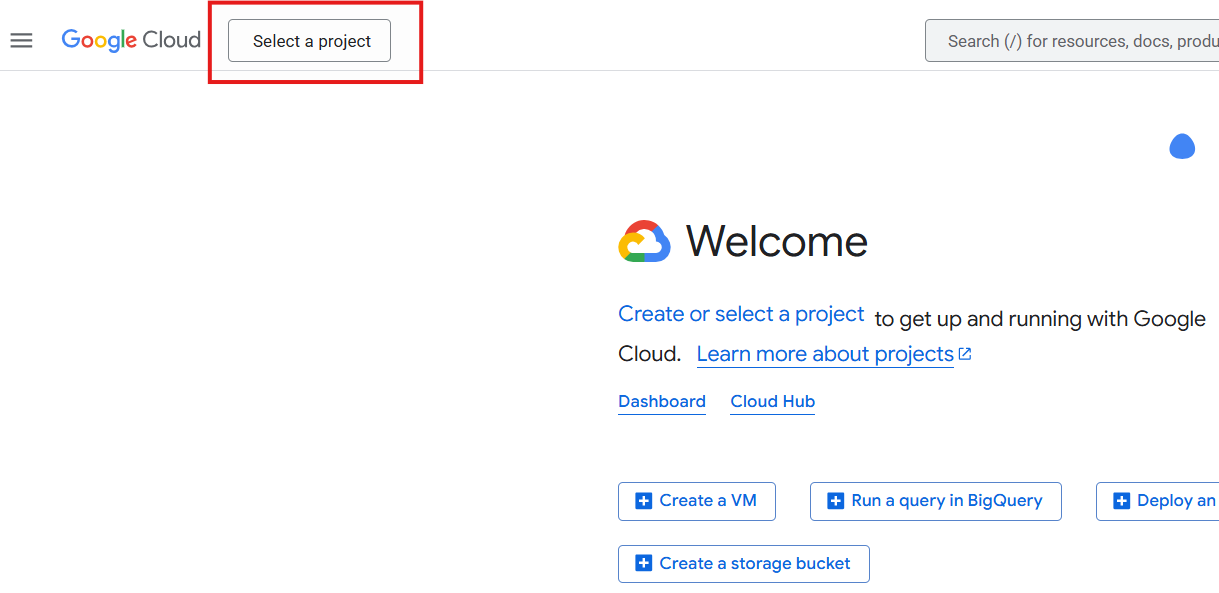Open the hamburger navigation menu
The image size is (1219, 593).
[21, 41]
